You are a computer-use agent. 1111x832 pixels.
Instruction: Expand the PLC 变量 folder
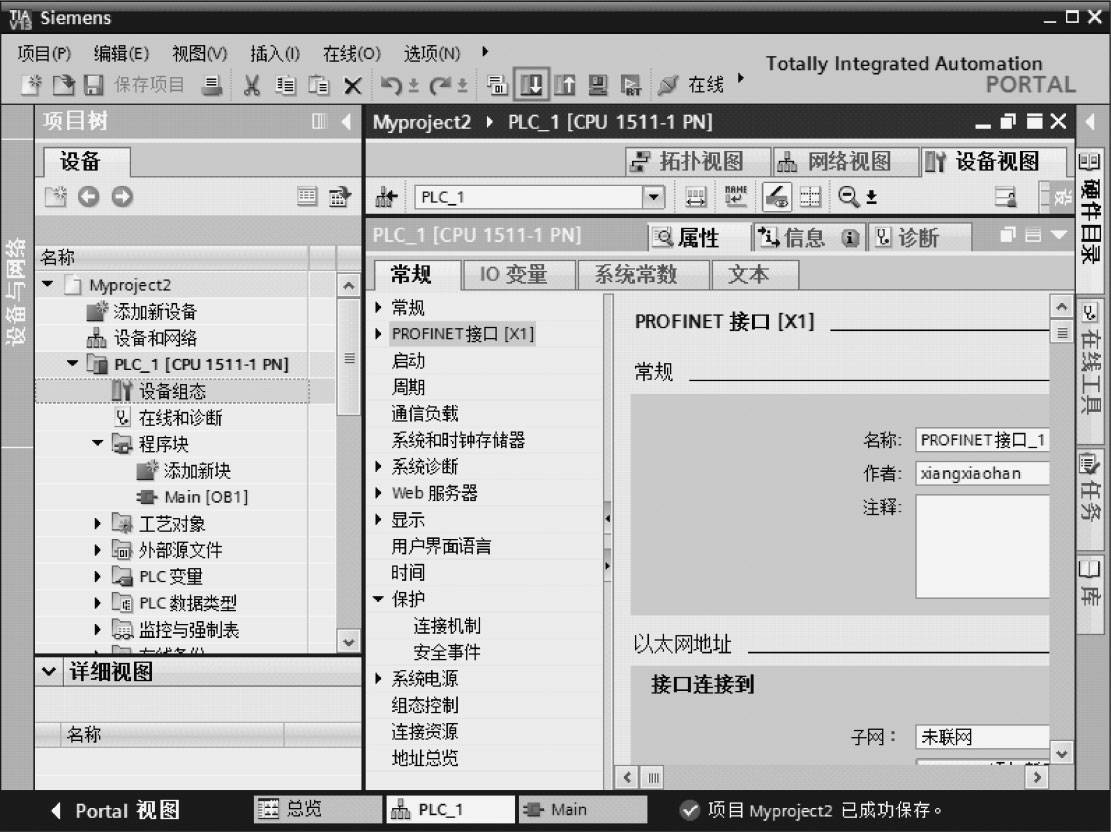[98, 576]
